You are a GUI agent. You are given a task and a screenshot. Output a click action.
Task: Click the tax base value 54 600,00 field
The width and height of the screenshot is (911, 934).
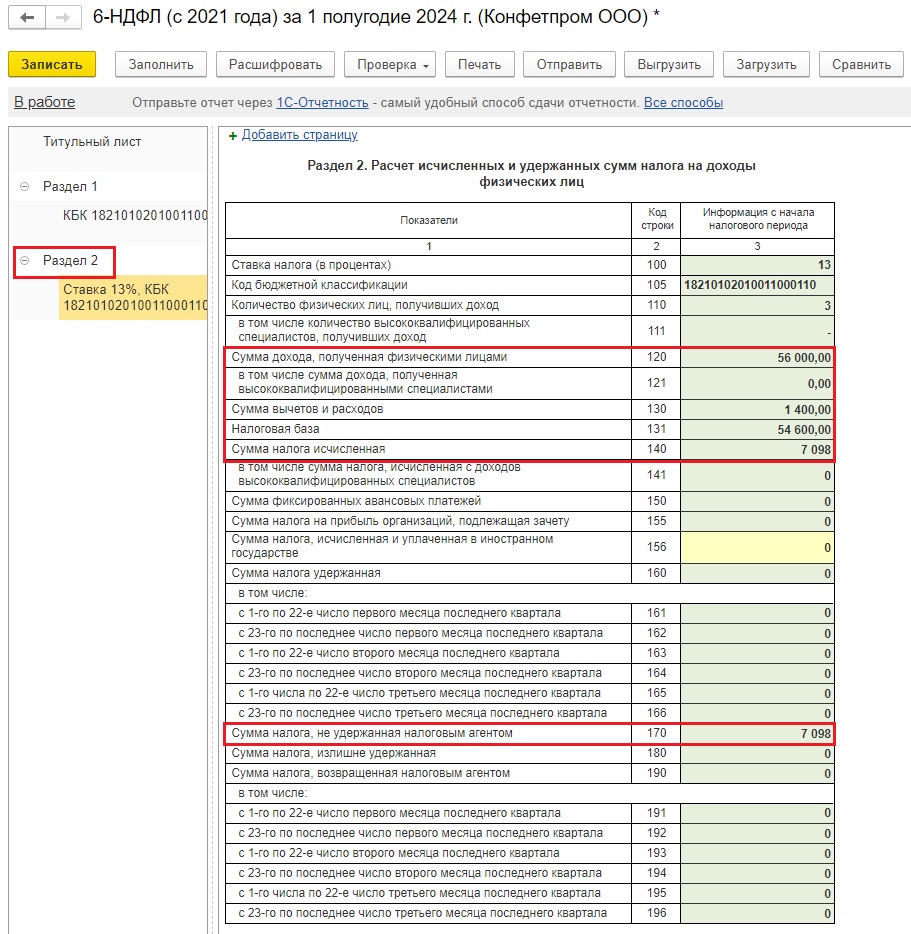point(757,429)
